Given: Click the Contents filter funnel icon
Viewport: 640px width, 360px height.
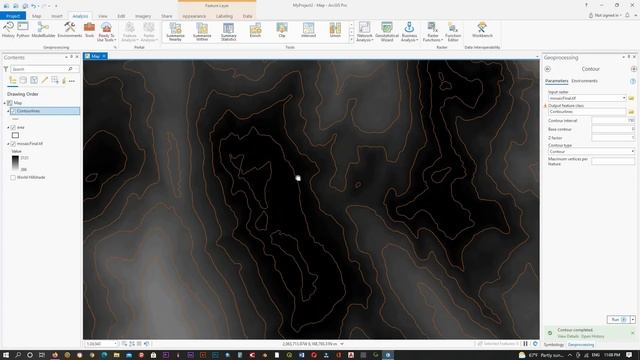Looking at the screenshot, I should pos(6,69).
